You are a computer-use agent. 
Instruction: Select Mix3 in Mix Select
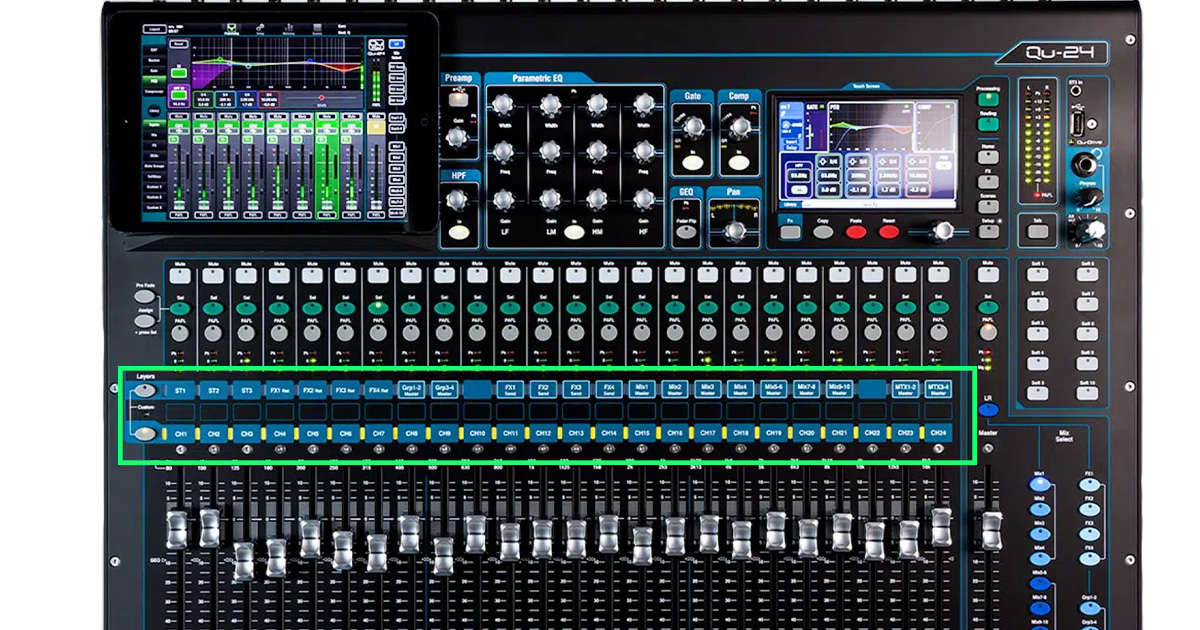click(x=1038, y=535)
